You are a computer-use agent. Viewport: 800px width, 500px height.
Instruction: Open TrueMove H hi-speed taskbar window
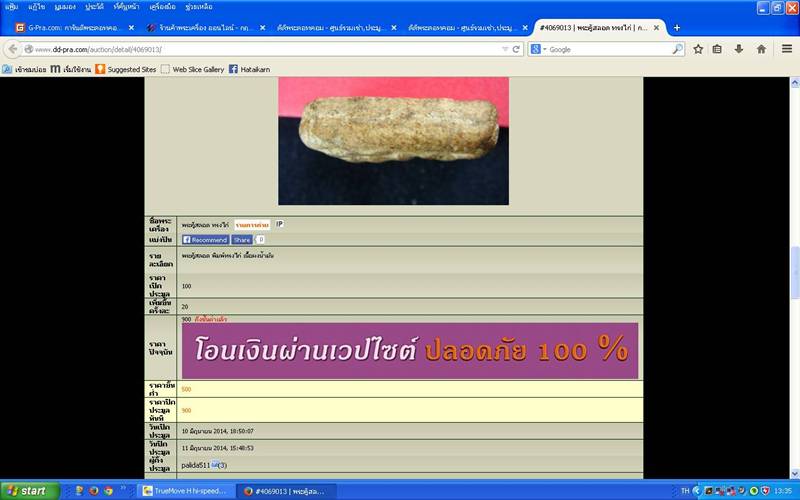186,491
